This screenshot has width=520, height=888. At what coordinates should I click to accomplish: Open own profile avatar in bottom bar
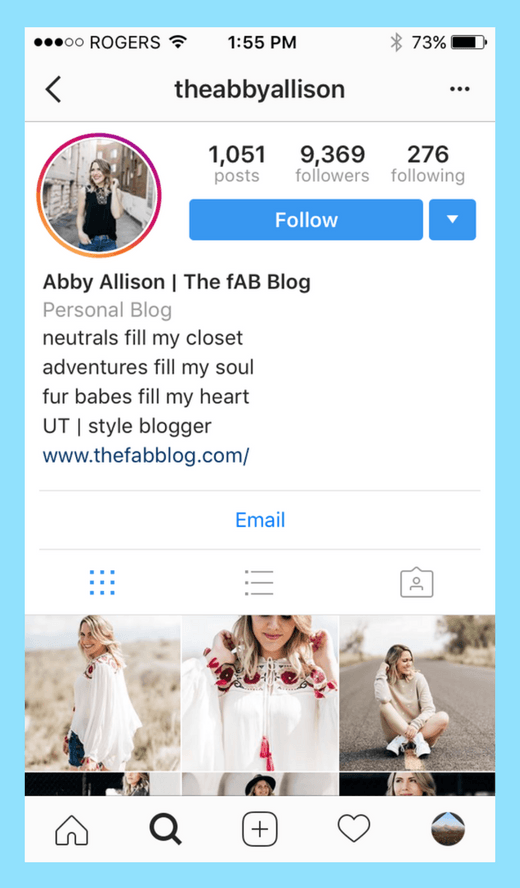[447, 829]
